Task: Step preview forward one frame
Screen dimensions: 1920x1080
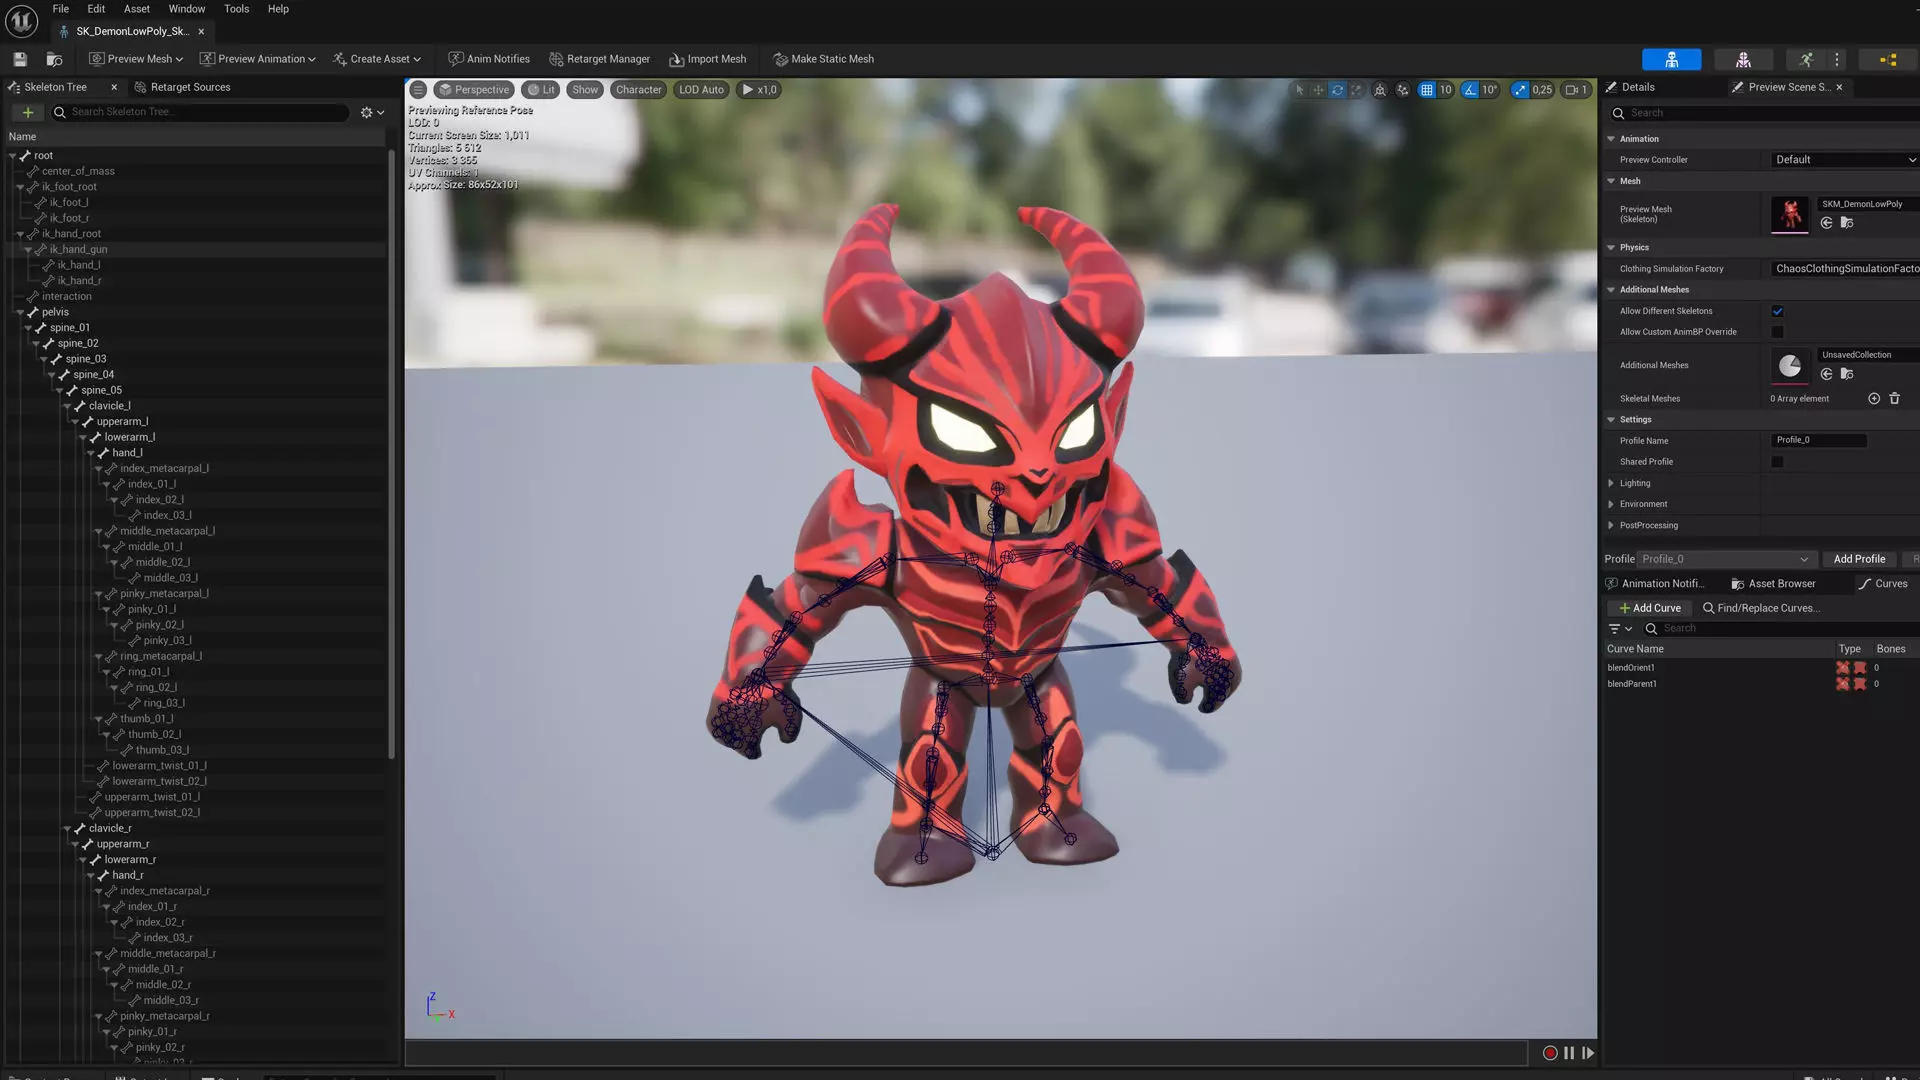Action: point(1587,1053)
